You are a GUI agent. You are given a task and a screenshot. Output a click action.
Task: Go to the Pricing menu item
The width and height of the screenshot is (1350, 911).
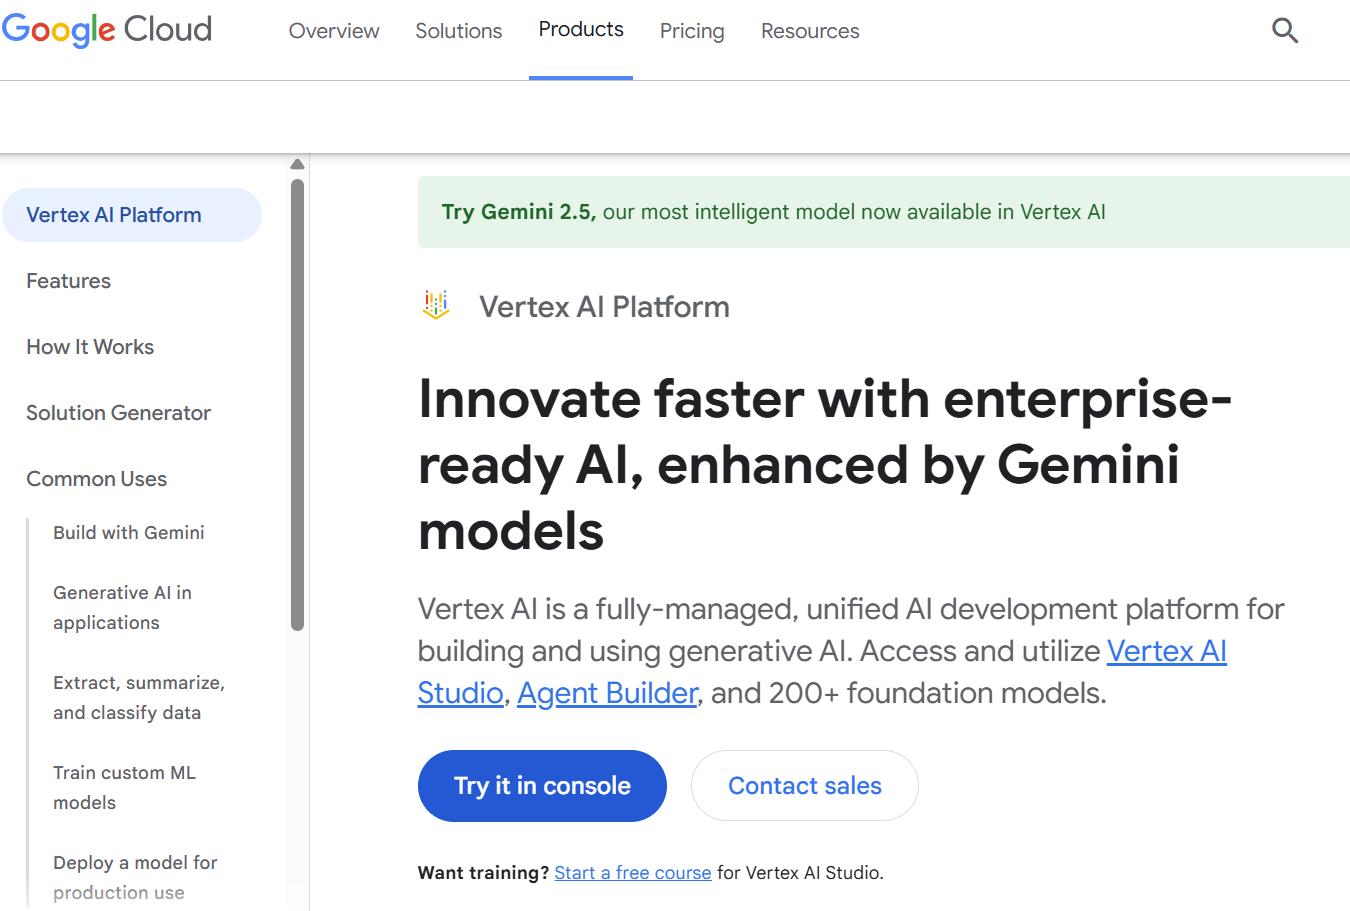pyautogui.click(x=692, y=31)
